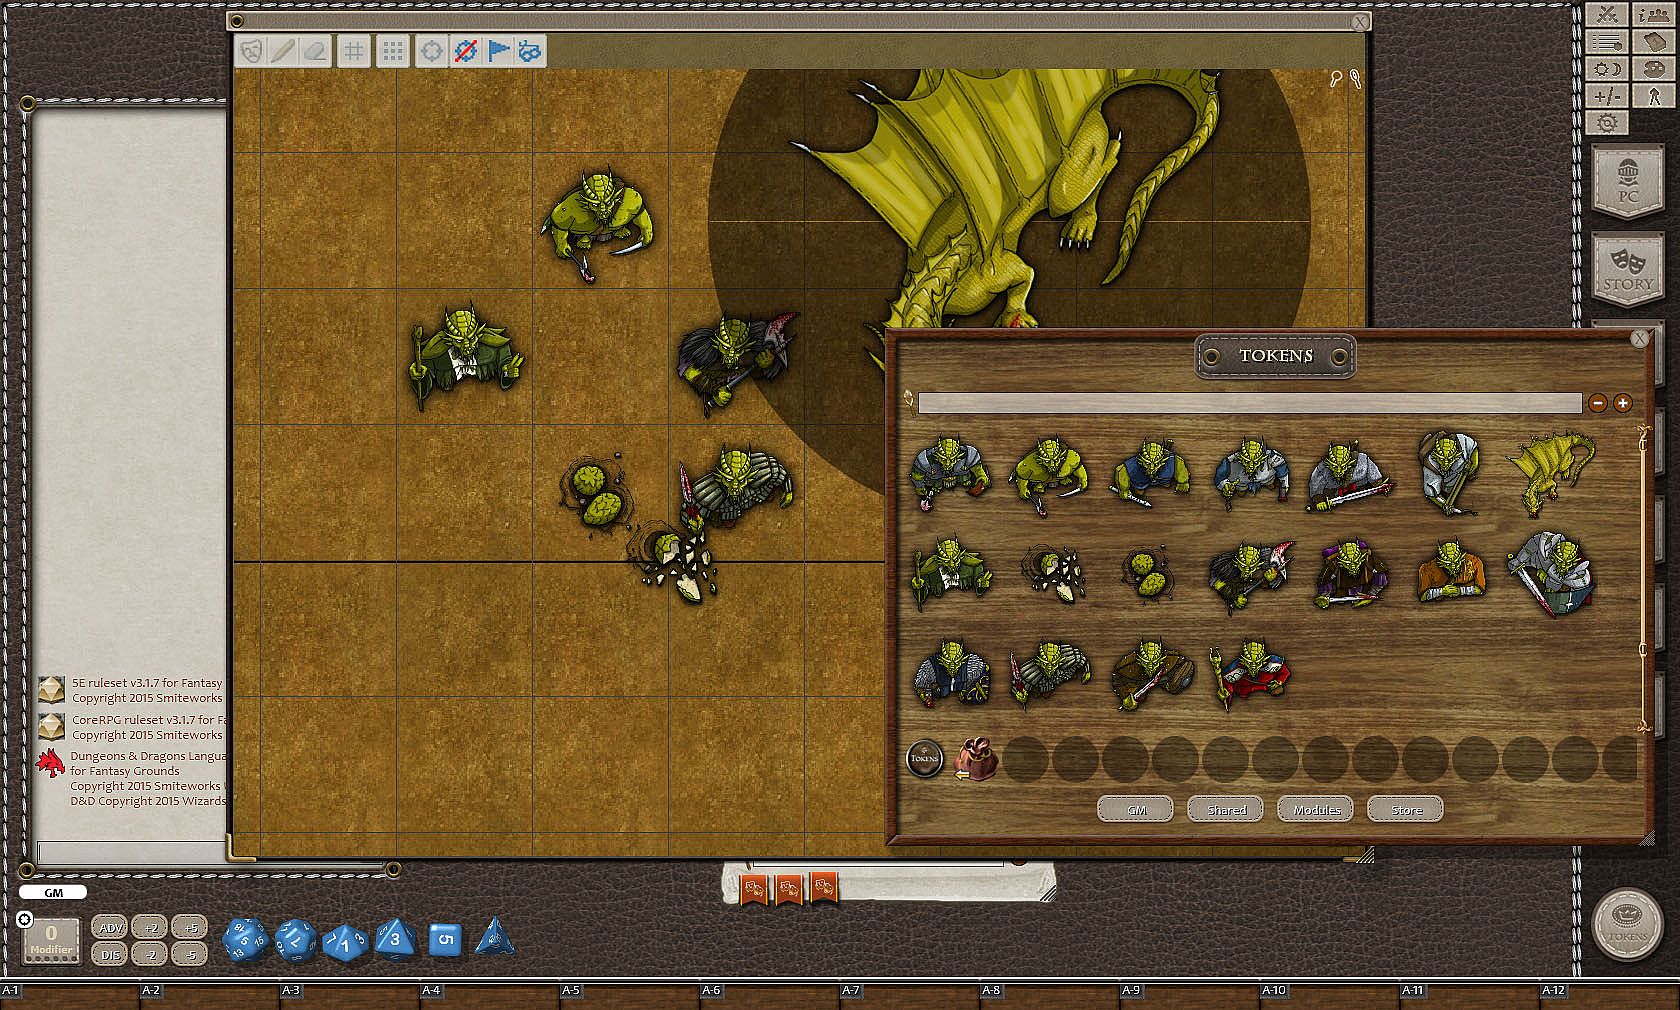Open the Store tab in Tokens window
Viewport: 1680px width, 1010px height.
pos(1405,809)
